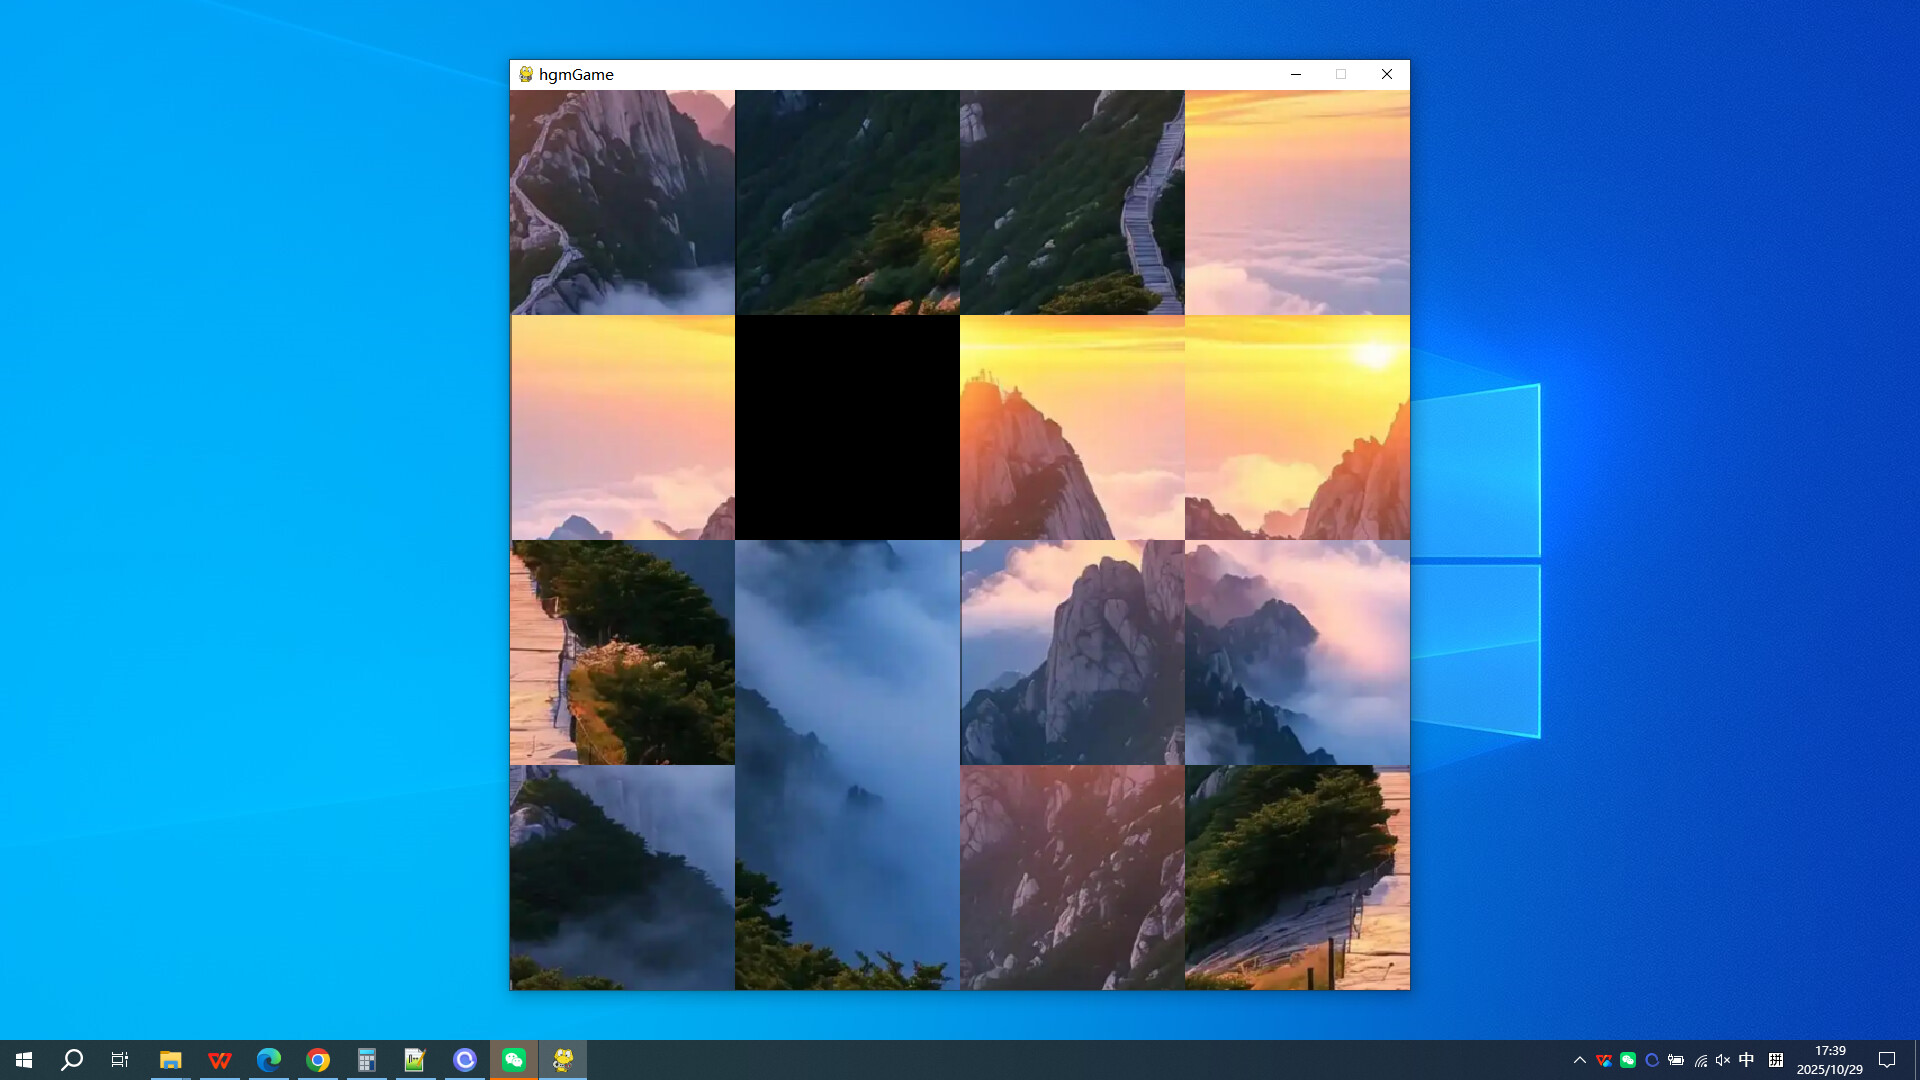Click the Start button

click(x=24, y=1059)
